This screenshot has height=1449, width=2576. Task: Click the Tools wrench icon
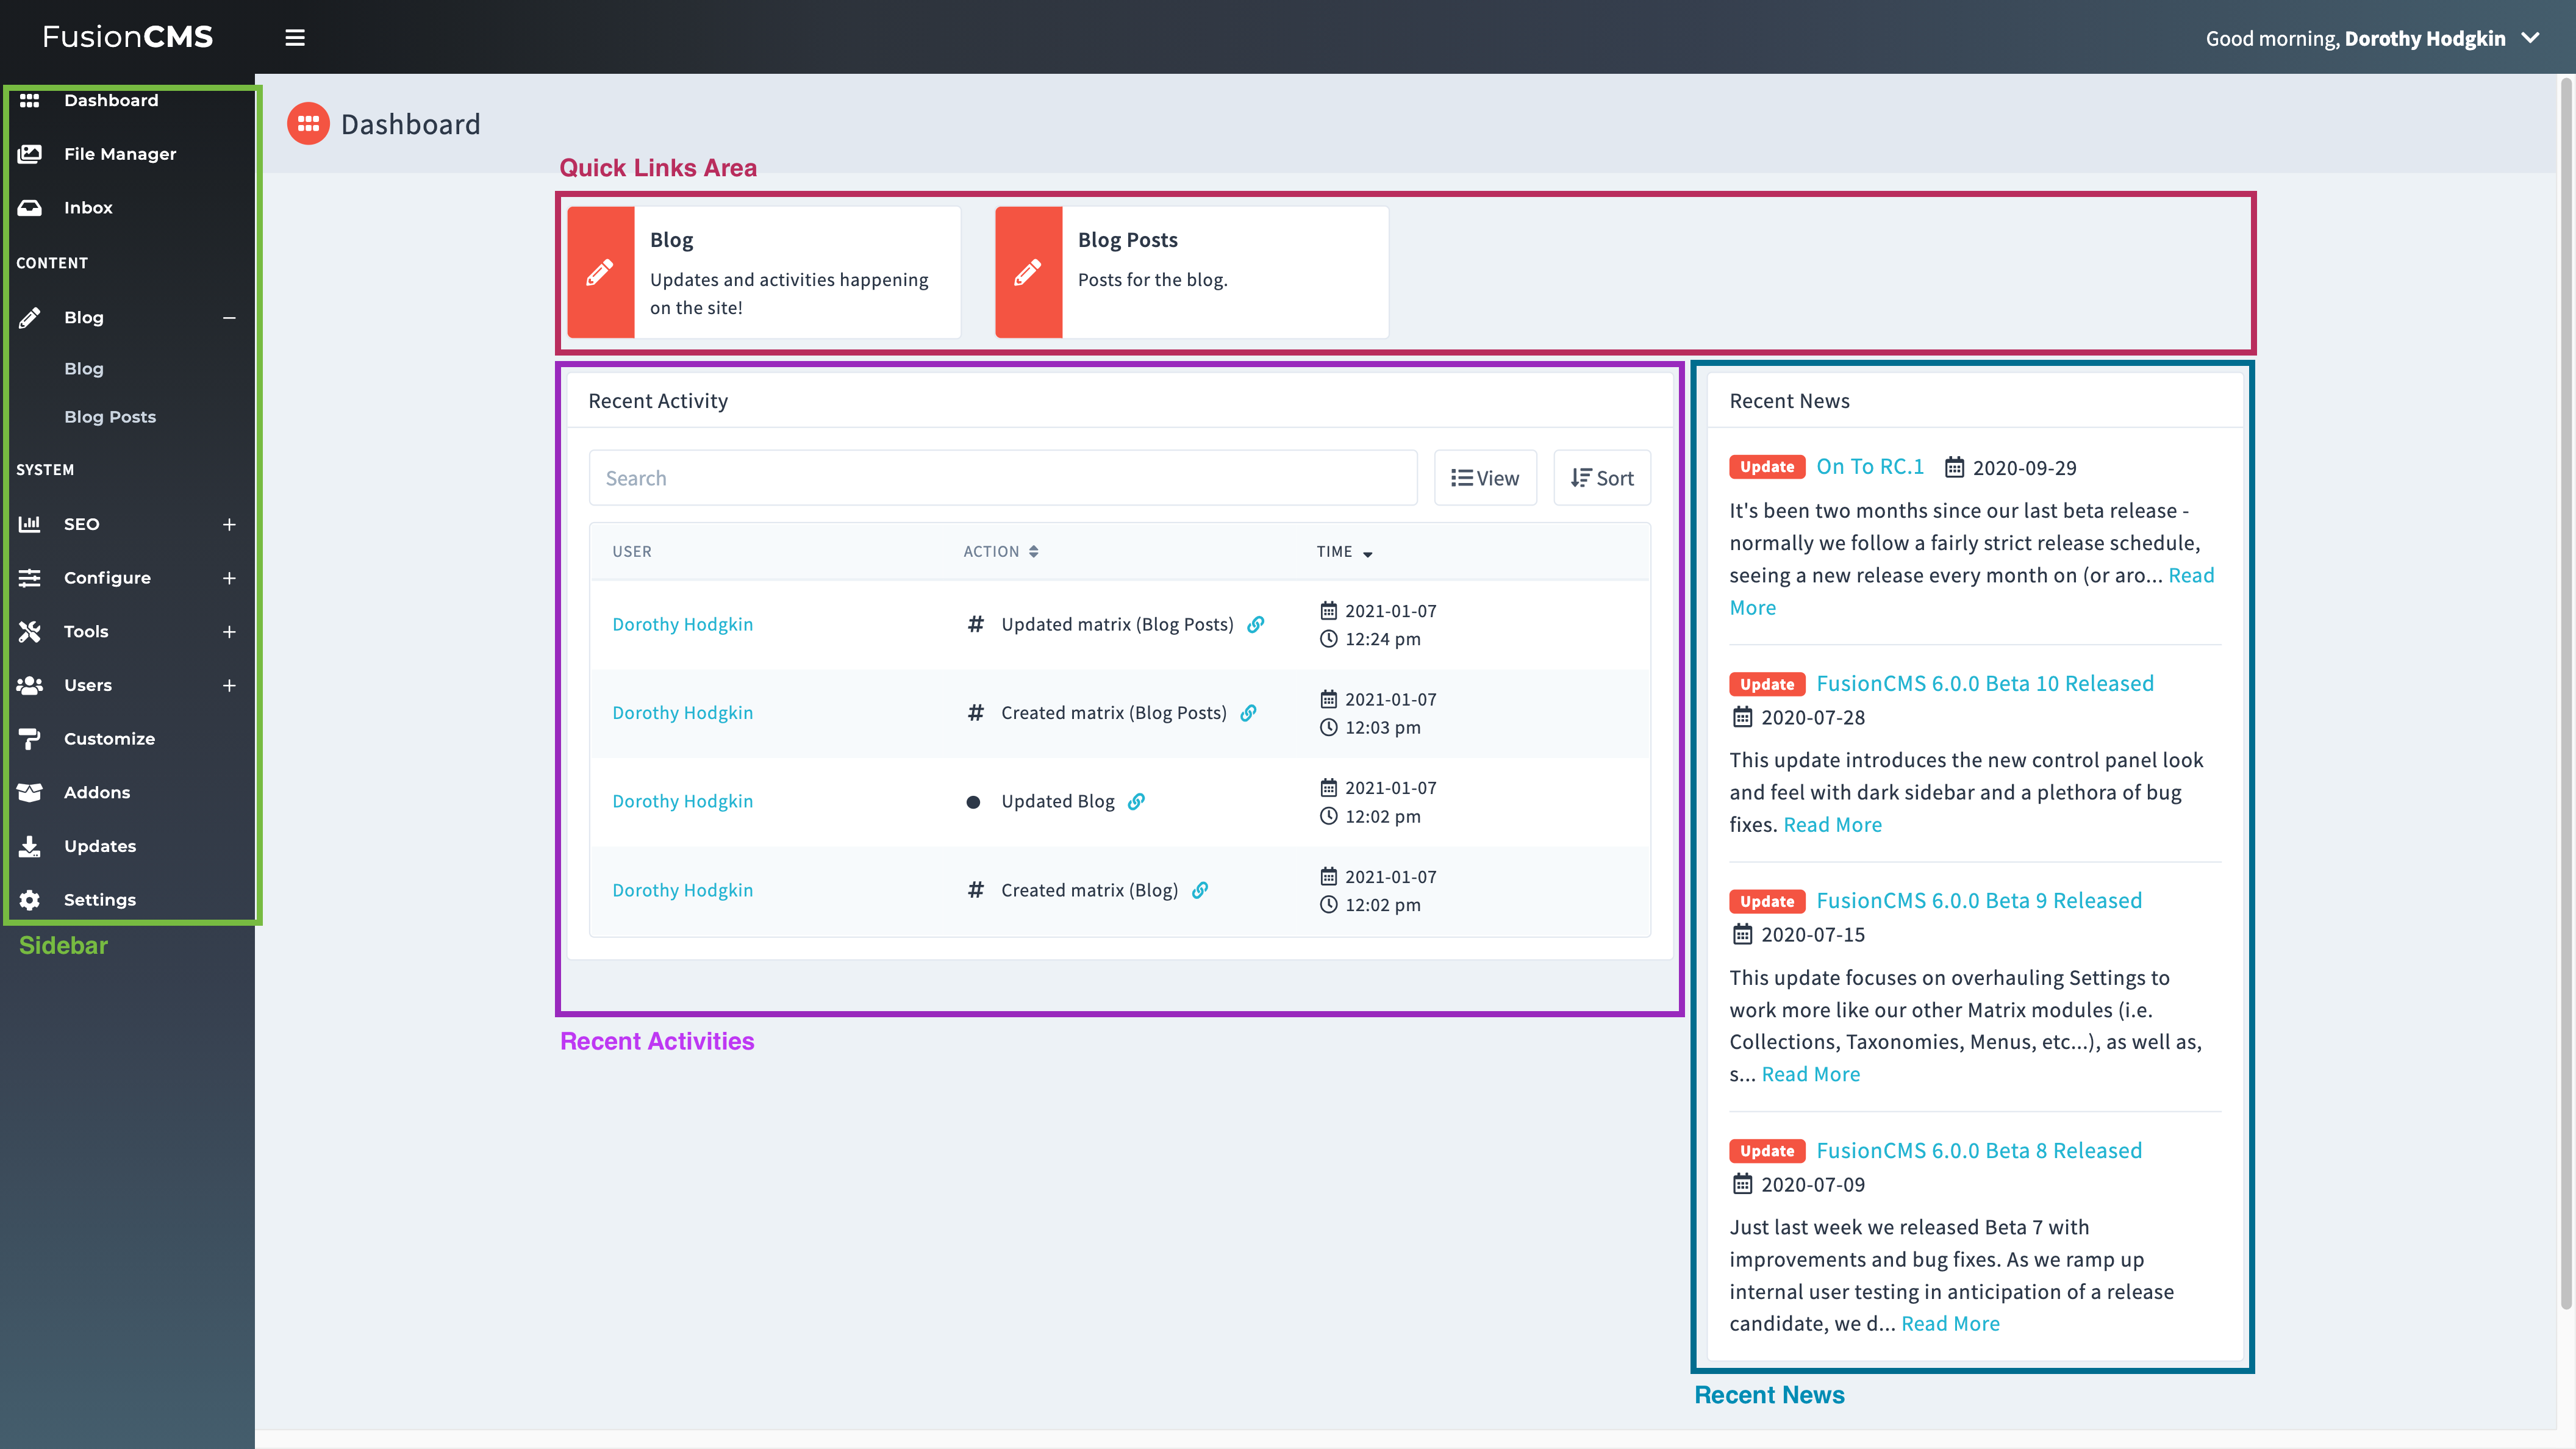coord(29,632)
